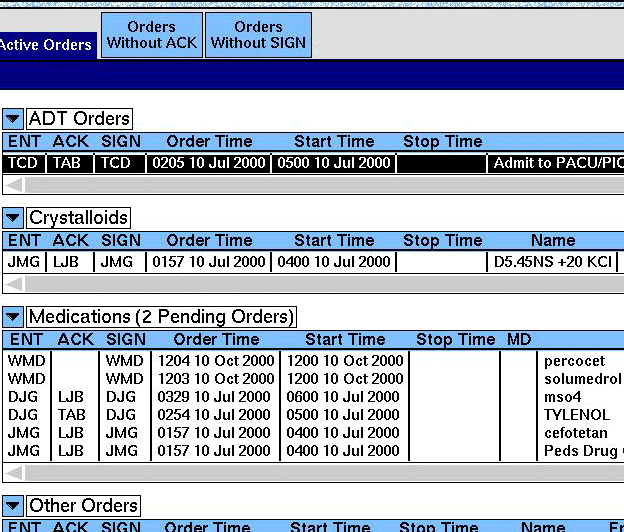Click the mso4 medication row
Viewport: 624px width, 532px height.
(x=560, y=397)
